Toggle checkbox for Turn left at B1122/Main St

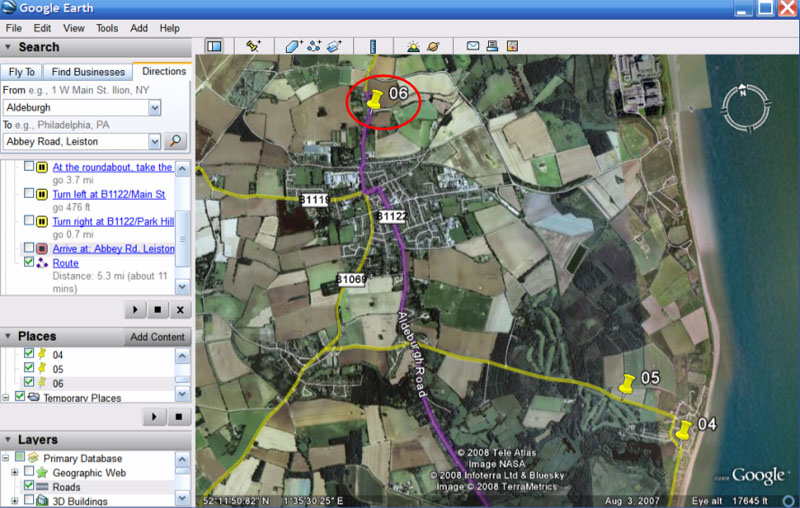29,193
